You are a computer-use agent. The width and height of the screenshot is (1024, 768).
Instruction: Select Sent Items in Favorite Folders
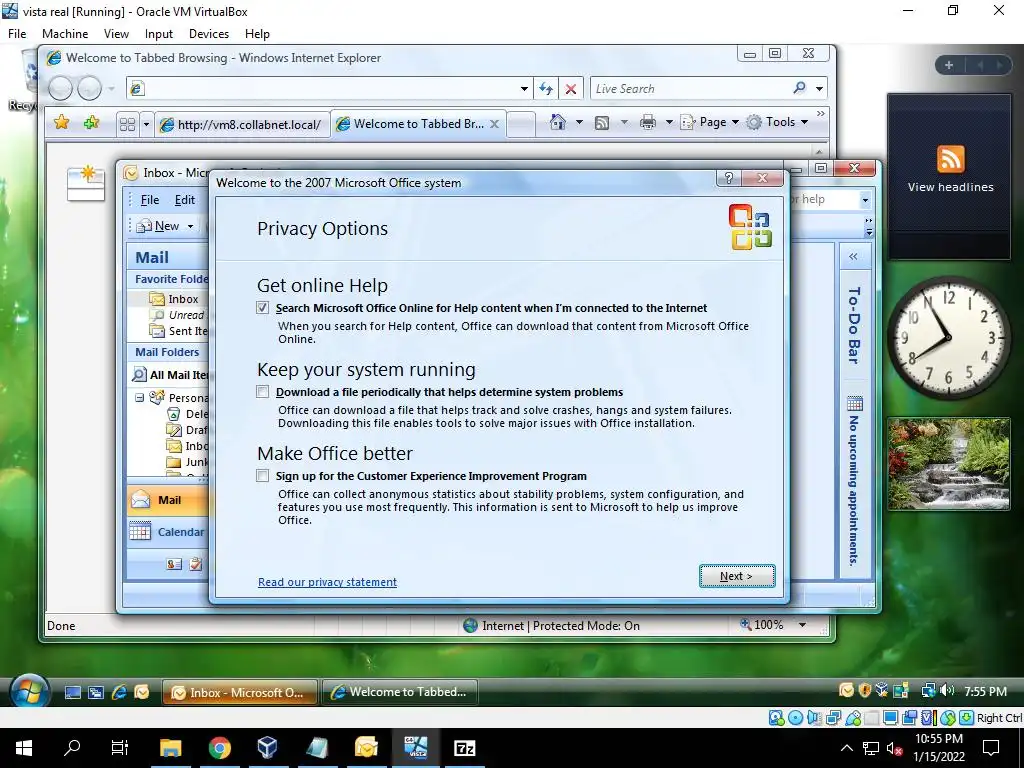[178, 331]
